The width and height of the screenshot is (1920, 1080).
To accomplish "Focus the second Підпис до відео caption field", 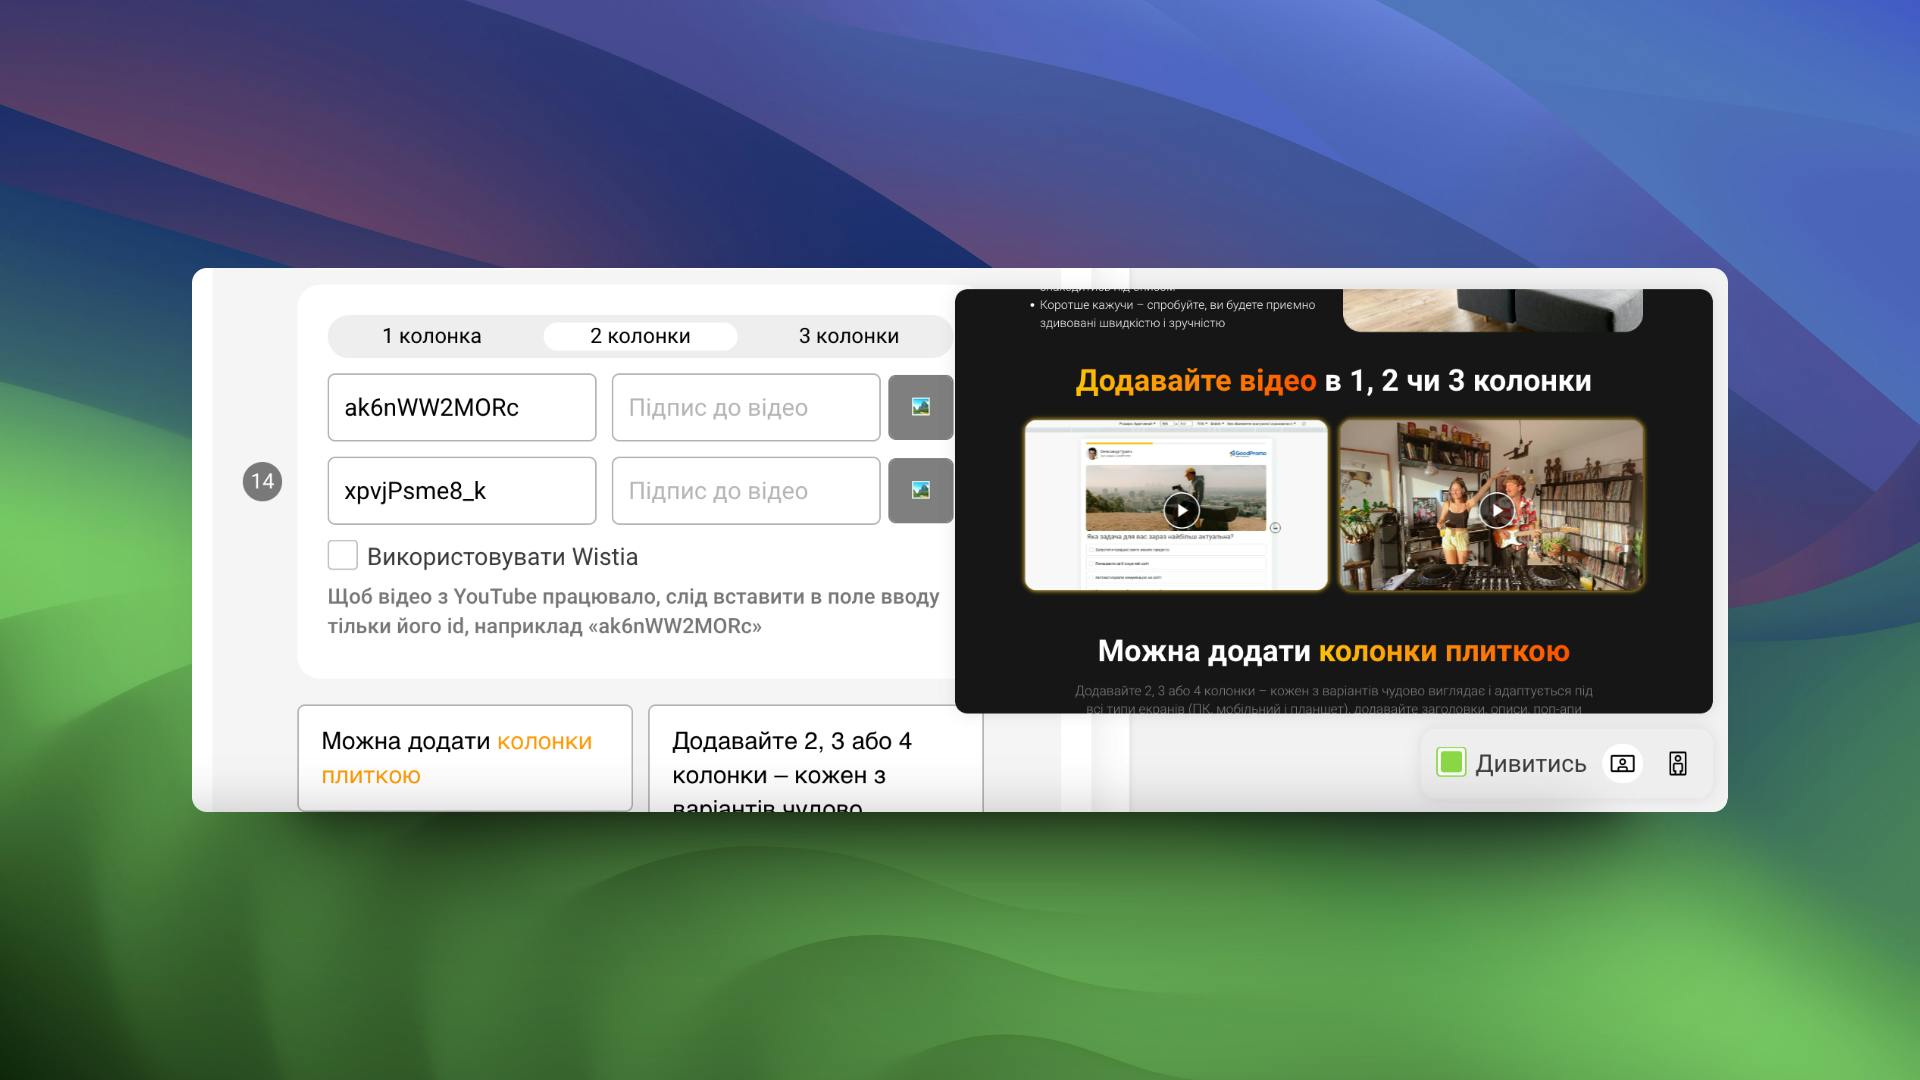I will 745,490.
